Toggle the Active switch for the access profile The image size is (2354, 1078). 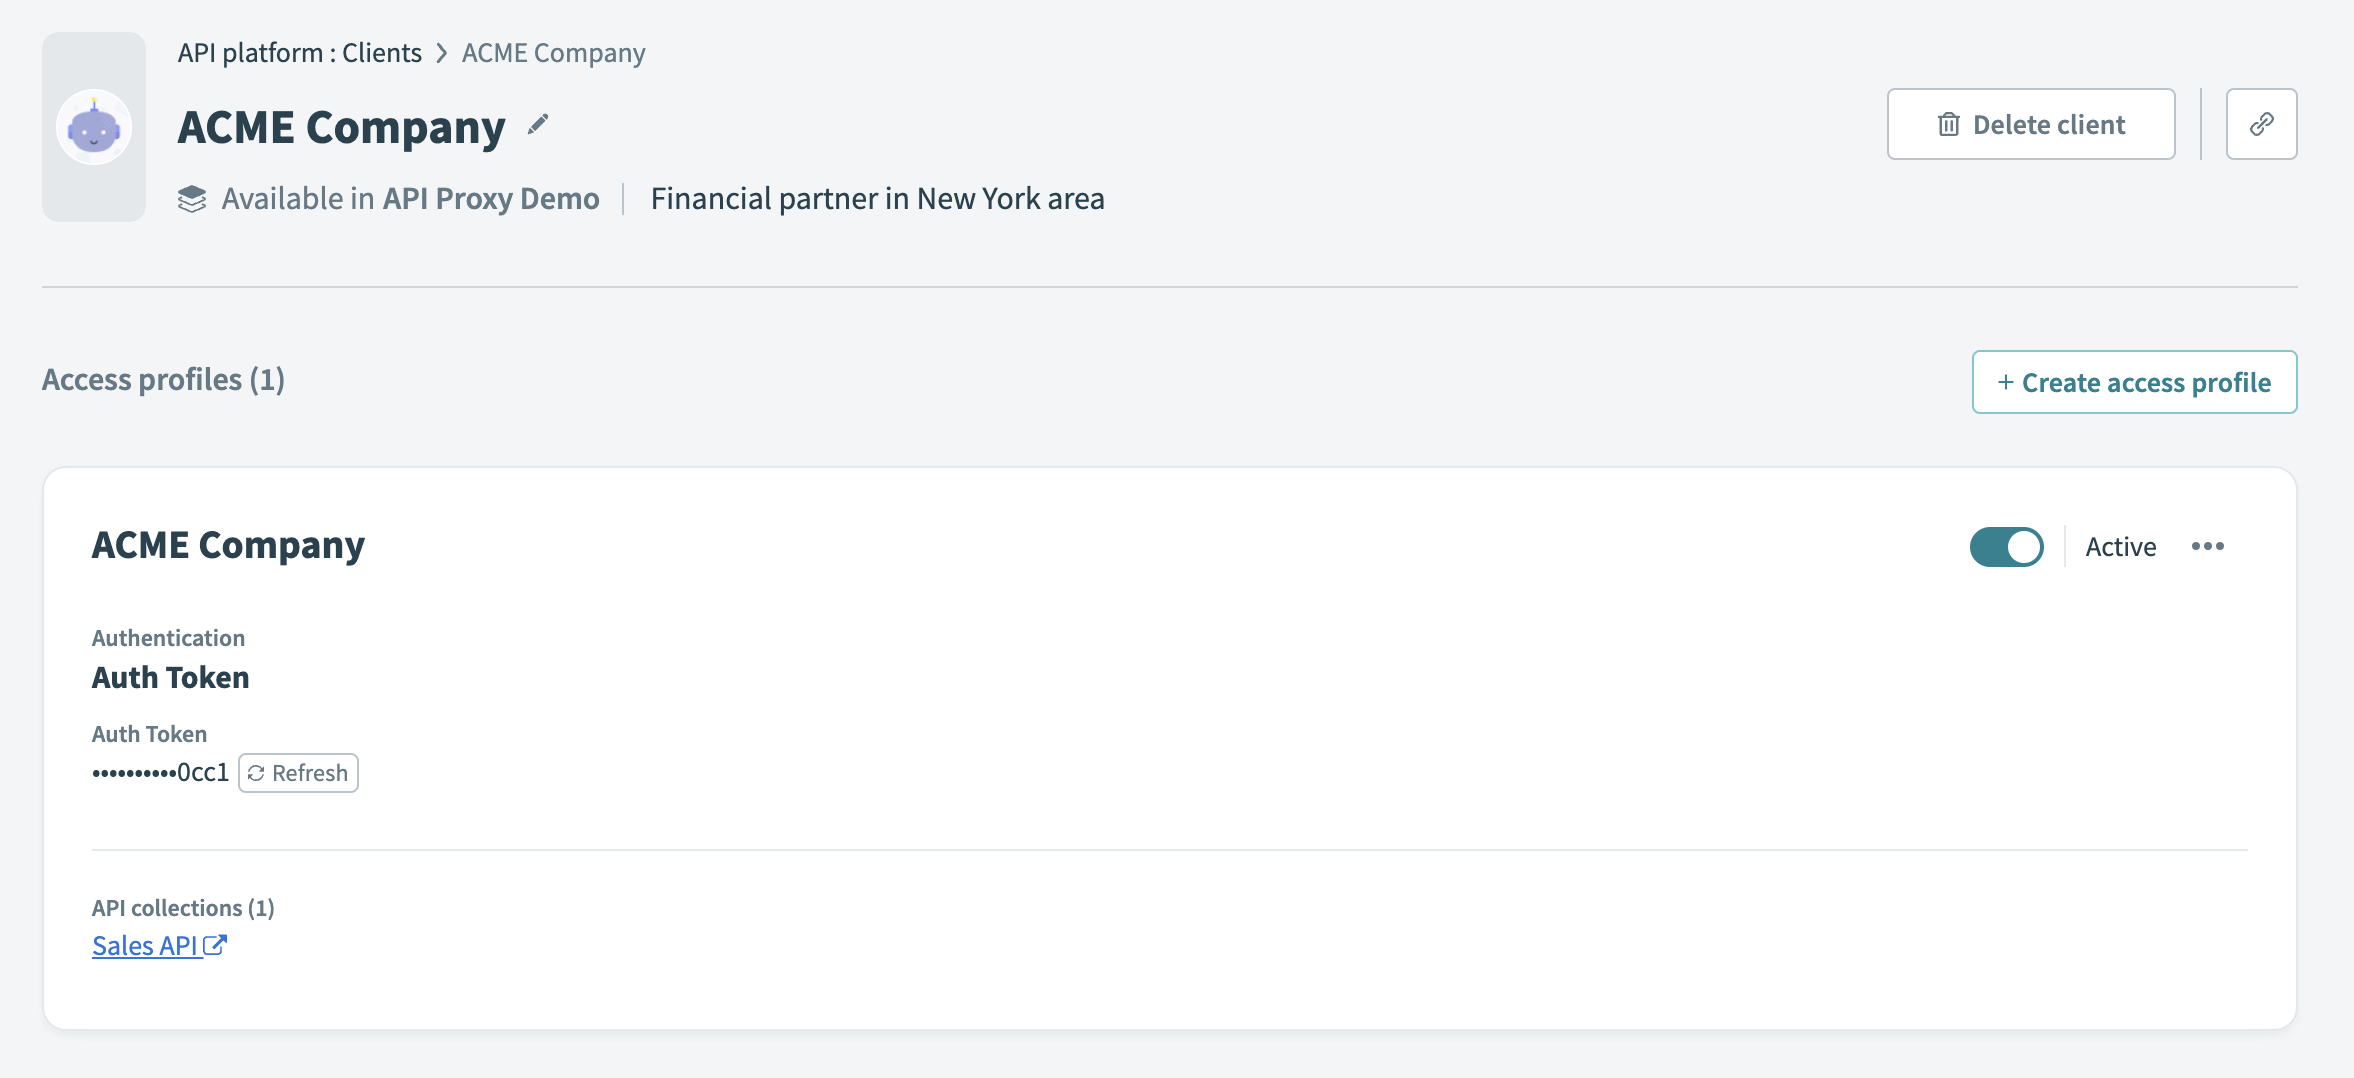[x=2006, y=547]
